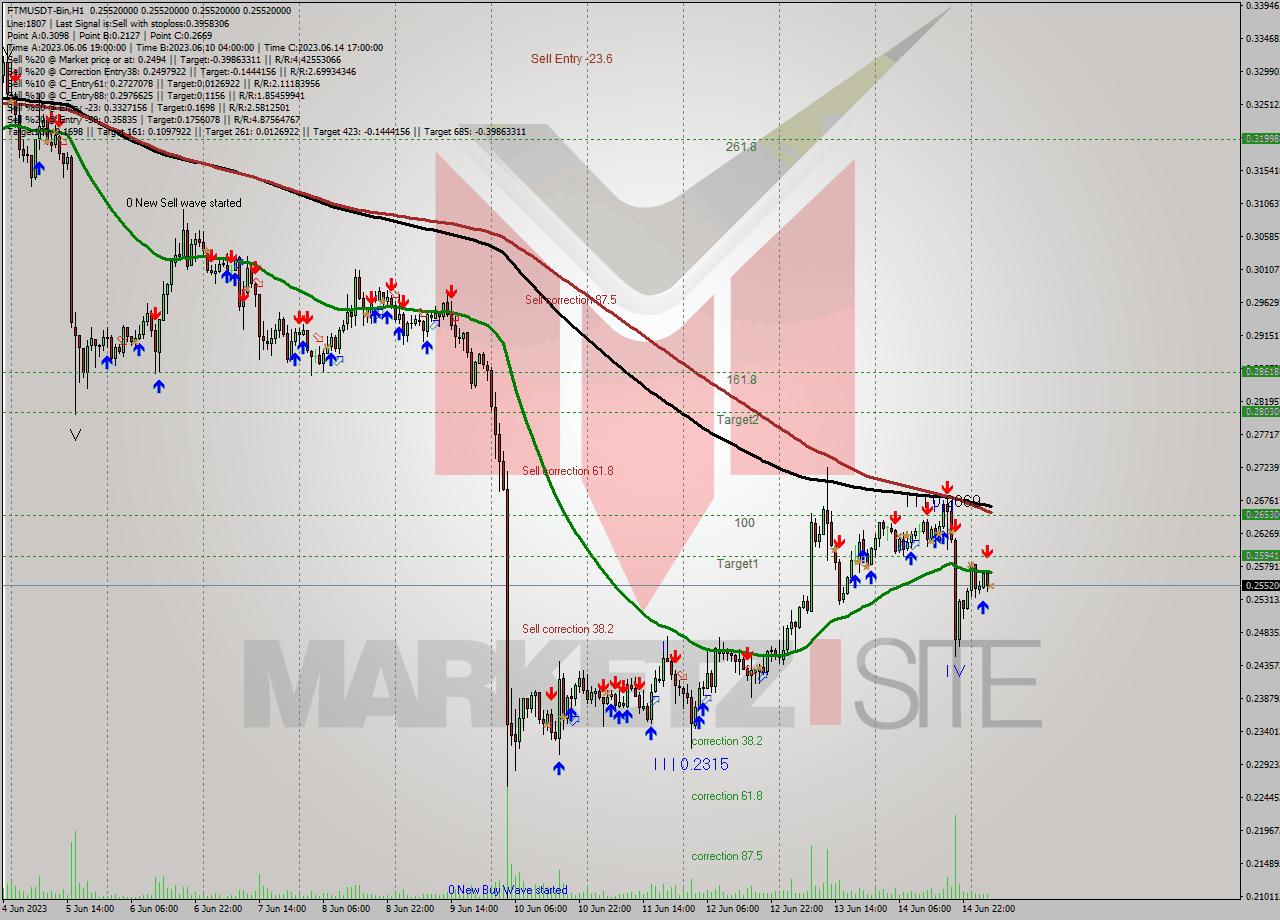Viewport: 1280px width, 920px height.
Task: Click the 0.29151 price axis label
Action: 1263,336
